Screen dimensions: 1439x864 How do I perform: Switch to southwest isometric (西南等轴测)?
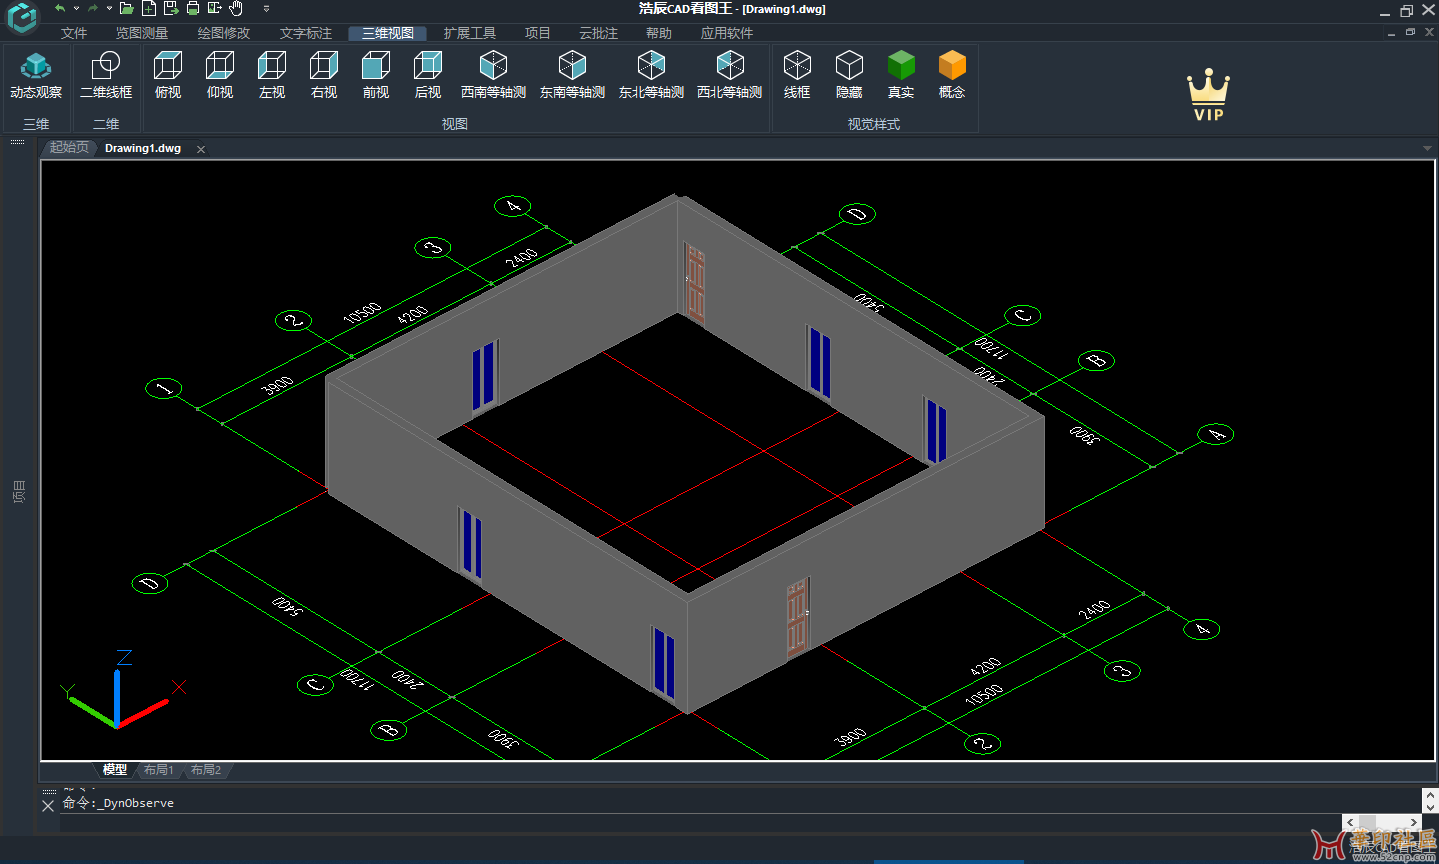pos(493,75)
